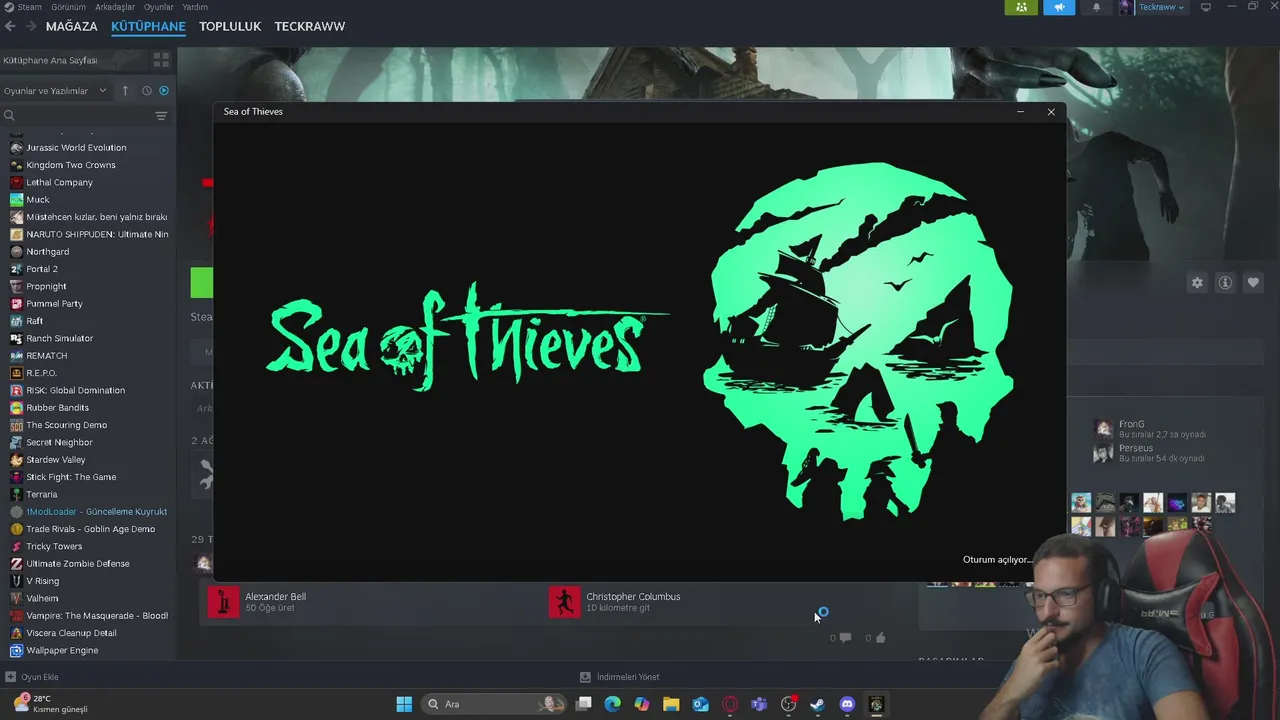Click the weather widget showing 28°C
Image resolution: width=1280 pixels, height=720 pixels.
pyautogui.click(x=50, y=704)
